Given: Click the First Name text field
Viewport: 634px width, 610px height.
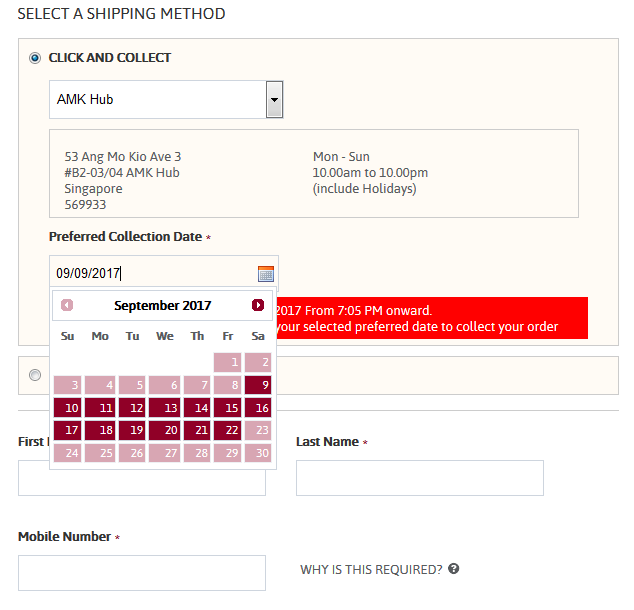Looking at the screenshot, I should [x=142, y=483].
